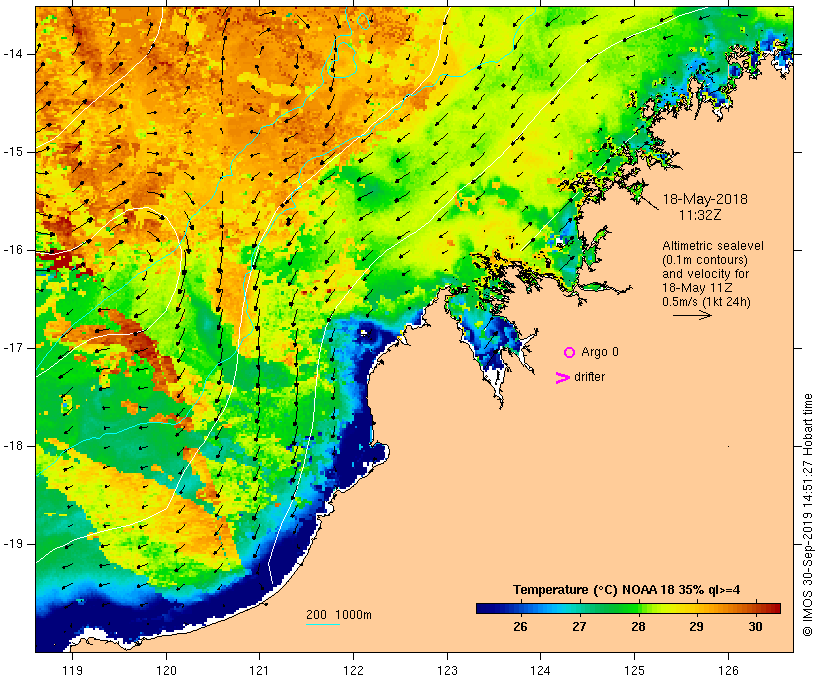Click the longitude axis label 124
Viewport: 820px width, 680px height.
(x=541, y=670)
